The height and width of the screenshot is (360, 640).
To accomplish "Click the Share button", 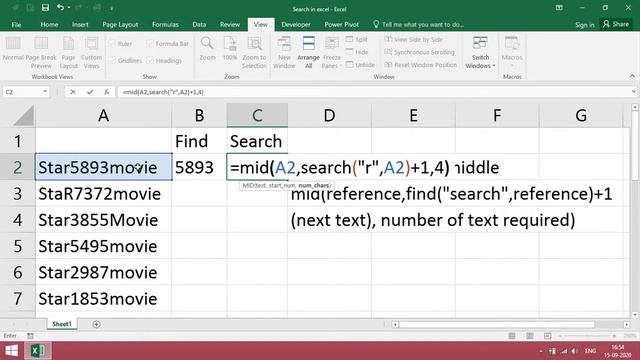I will click(616, 24).
